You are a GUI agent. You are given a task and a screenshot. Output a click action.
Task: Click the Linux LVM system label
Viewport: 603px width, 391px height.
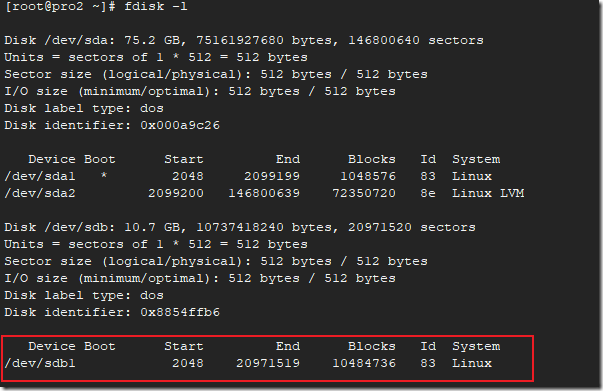tap(488, 193)
